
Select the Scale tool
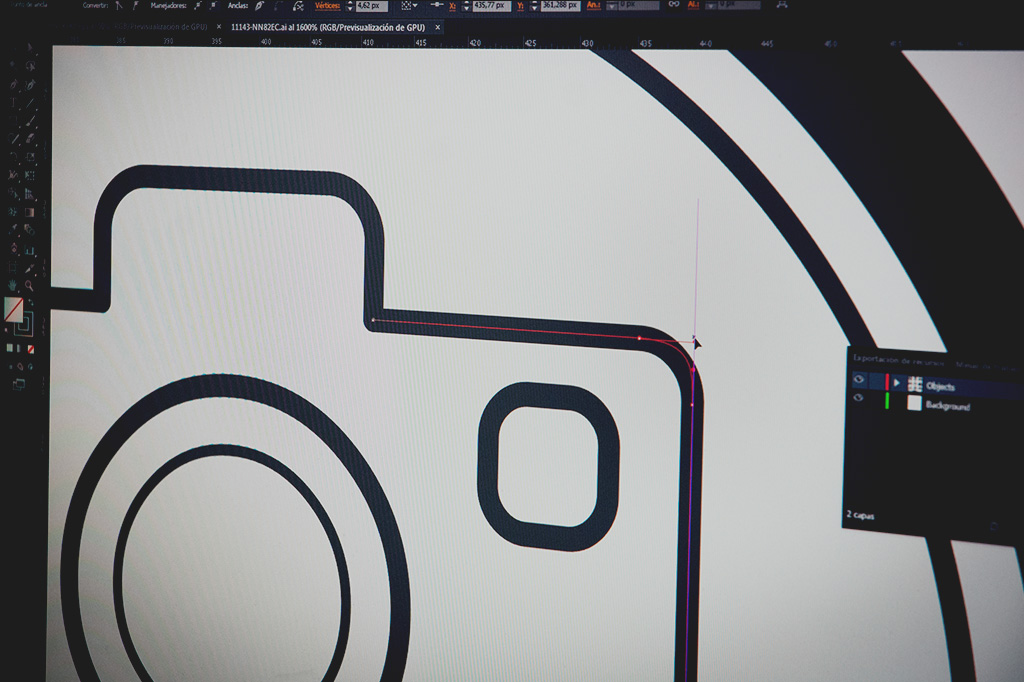pos(31,158)
